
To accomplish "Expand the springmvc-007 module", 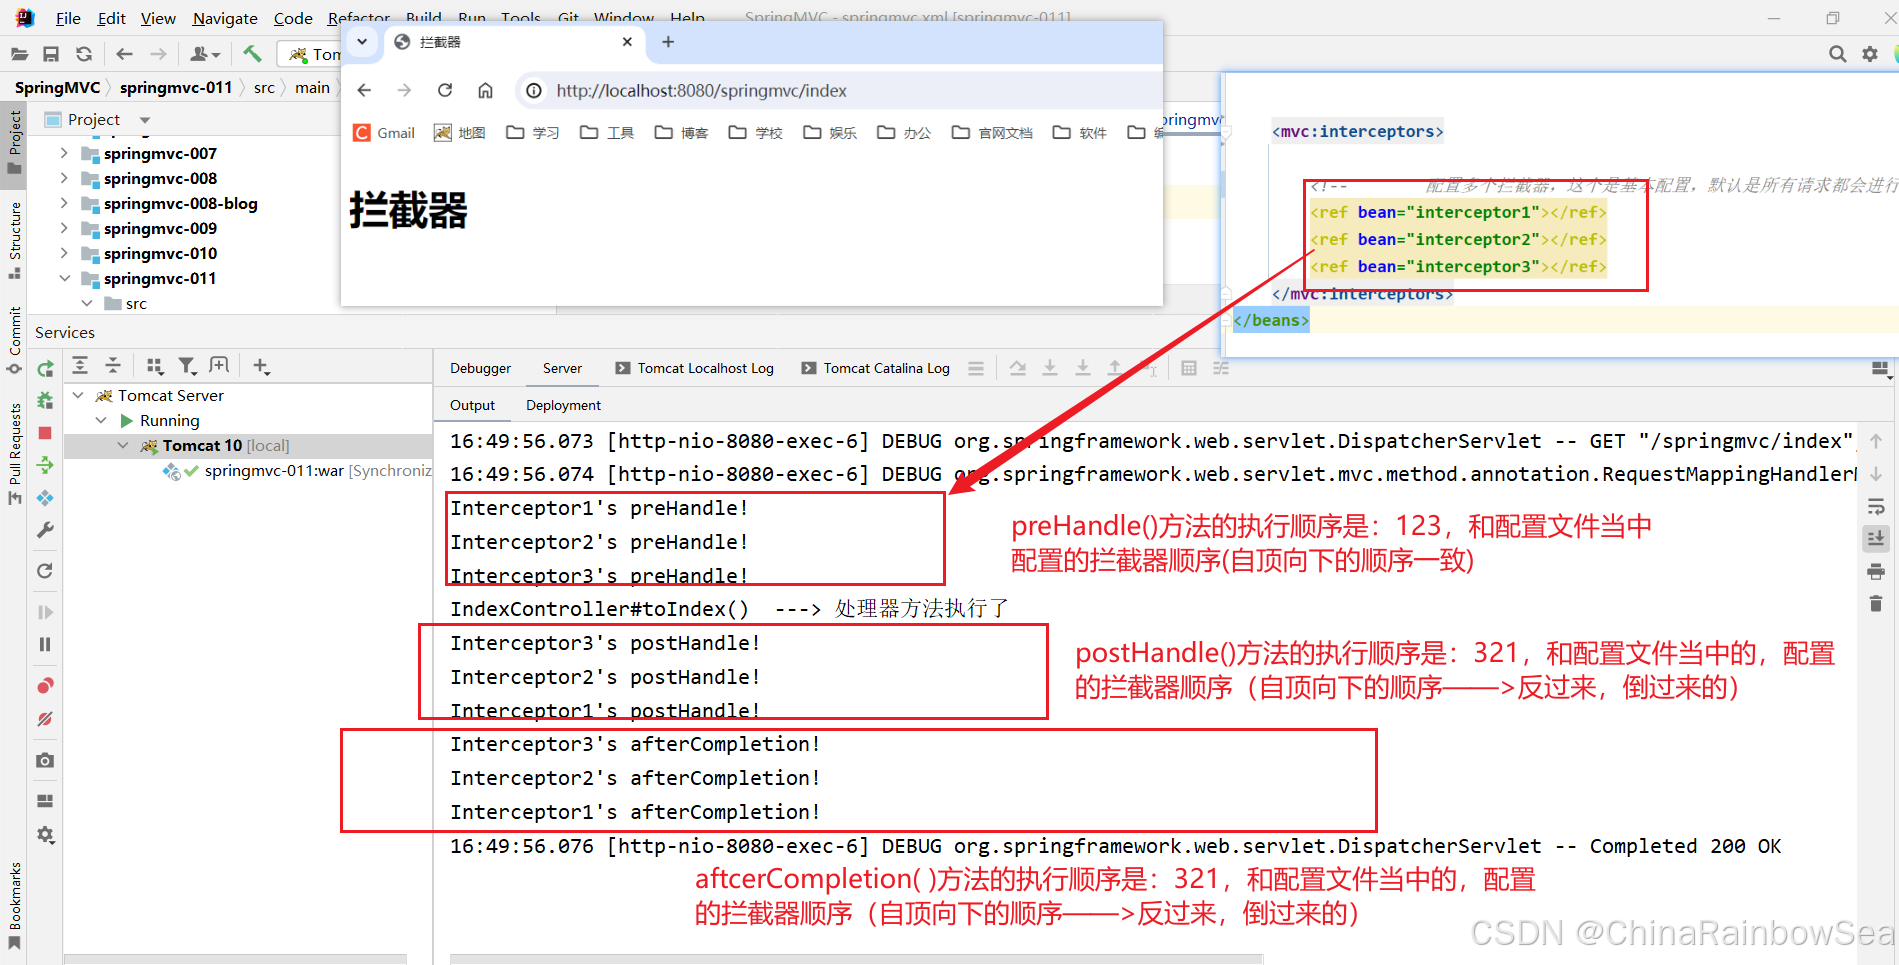I will point(64,153).
